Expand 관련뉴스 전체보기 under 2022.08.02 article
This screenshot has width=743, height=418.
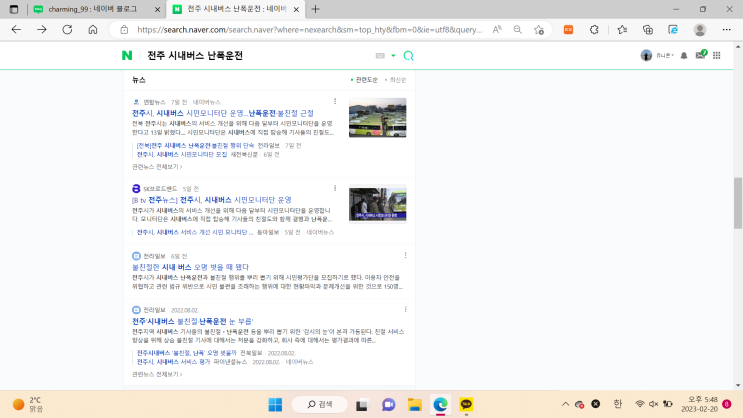(157, 374)
